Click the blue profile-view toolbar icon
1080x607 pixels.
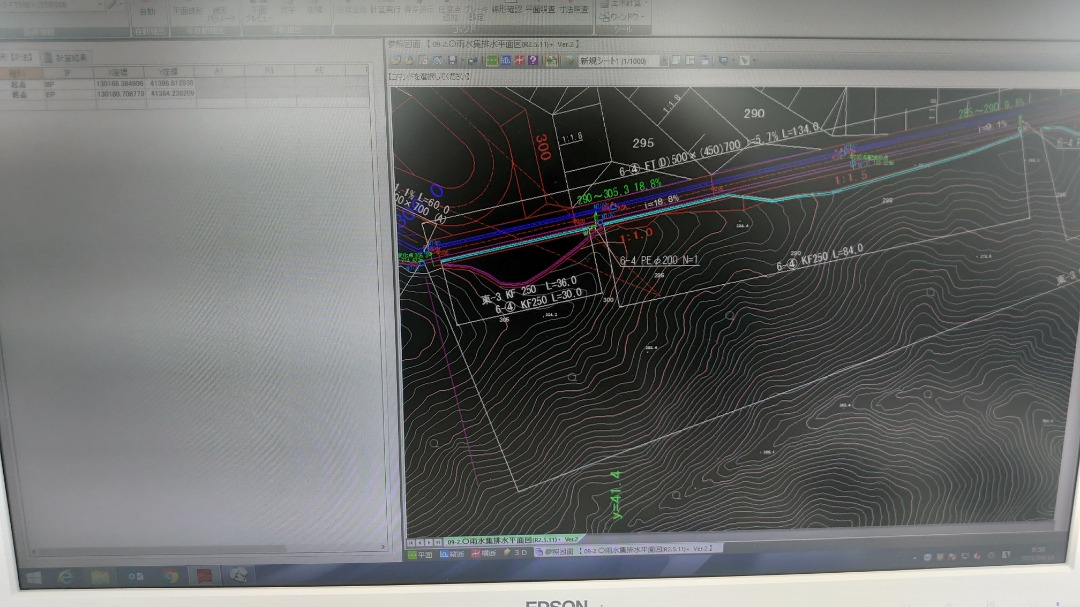point(506,61)
